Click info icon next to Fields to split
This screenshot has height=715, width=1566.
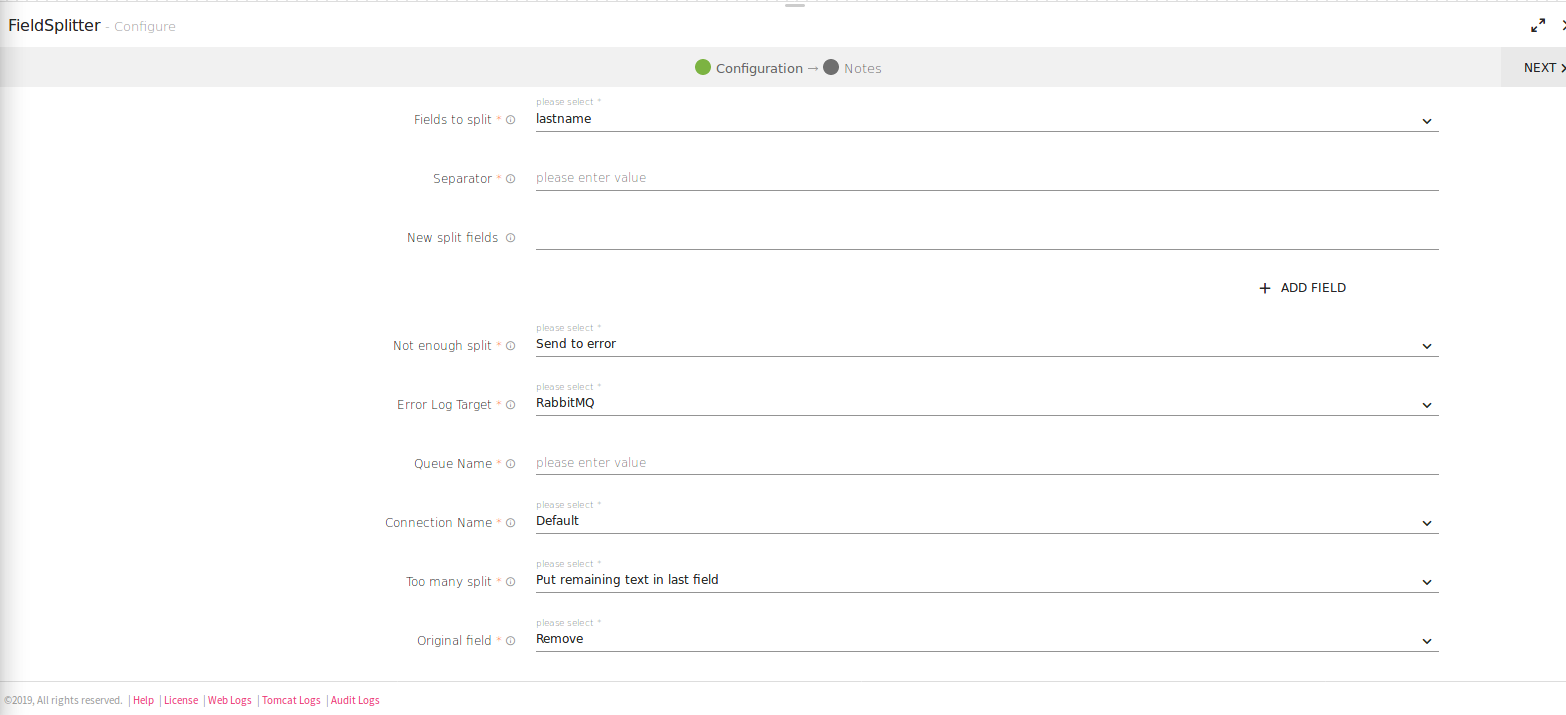tap(510, 120)
